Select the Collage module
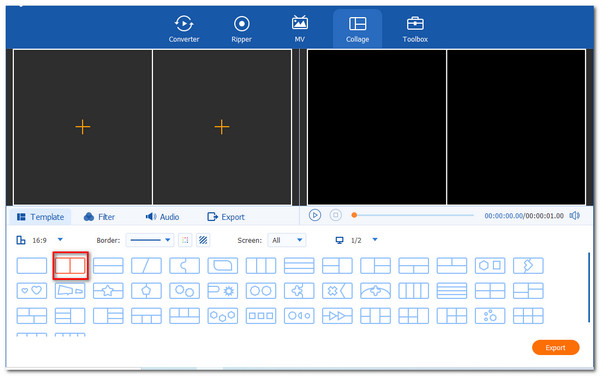The image size is (600, 376). point(357,29)
